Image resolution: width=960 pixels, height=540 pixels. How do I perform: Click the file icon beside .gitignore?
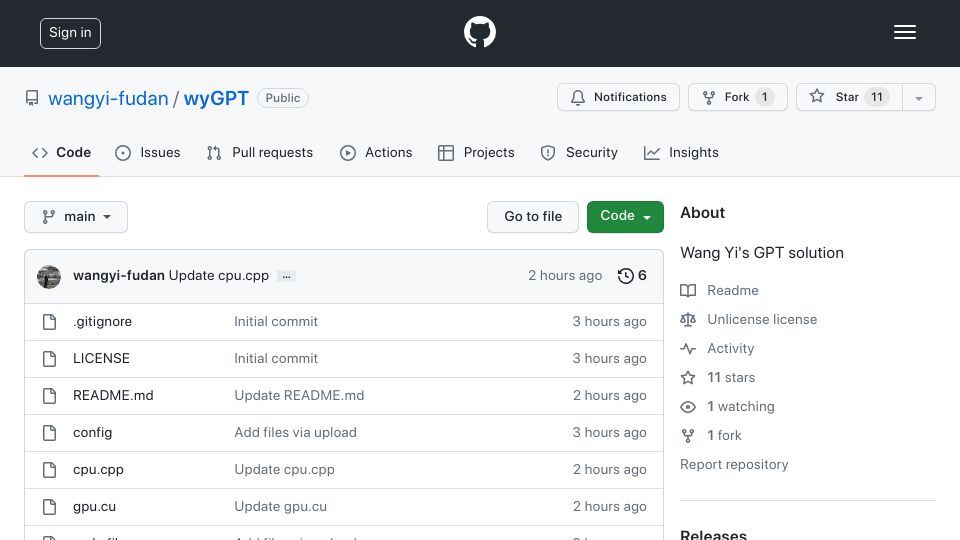click(x=50, y=321)
